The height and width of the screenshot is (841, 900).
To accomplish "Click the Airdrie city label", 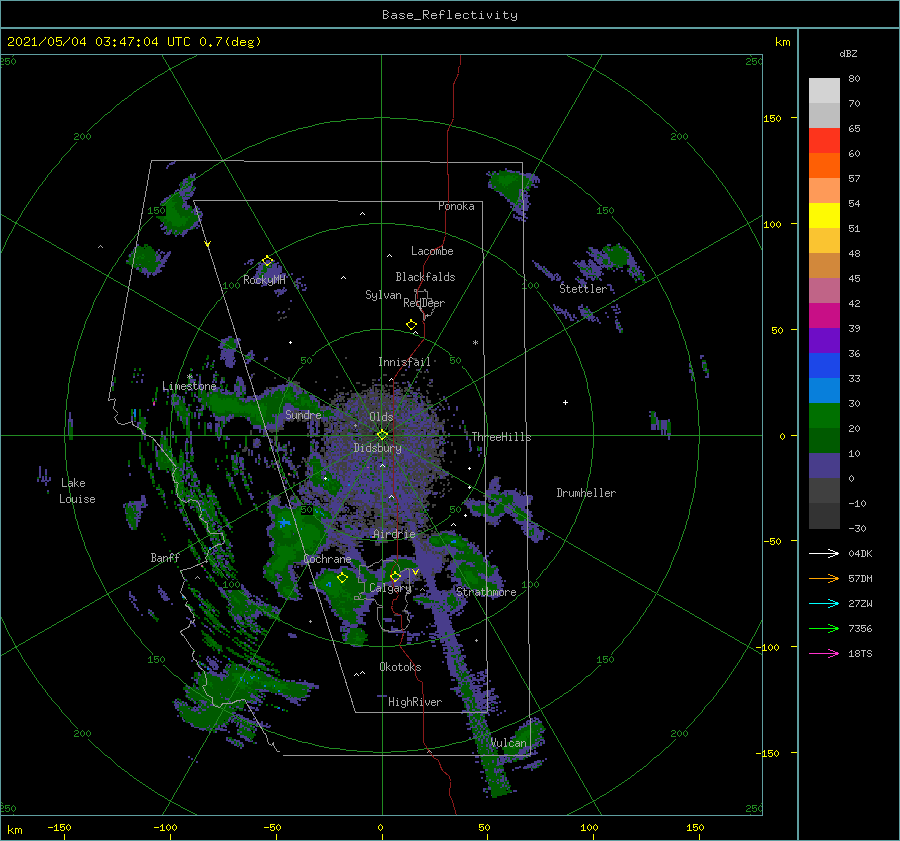I will click(394, 534).
